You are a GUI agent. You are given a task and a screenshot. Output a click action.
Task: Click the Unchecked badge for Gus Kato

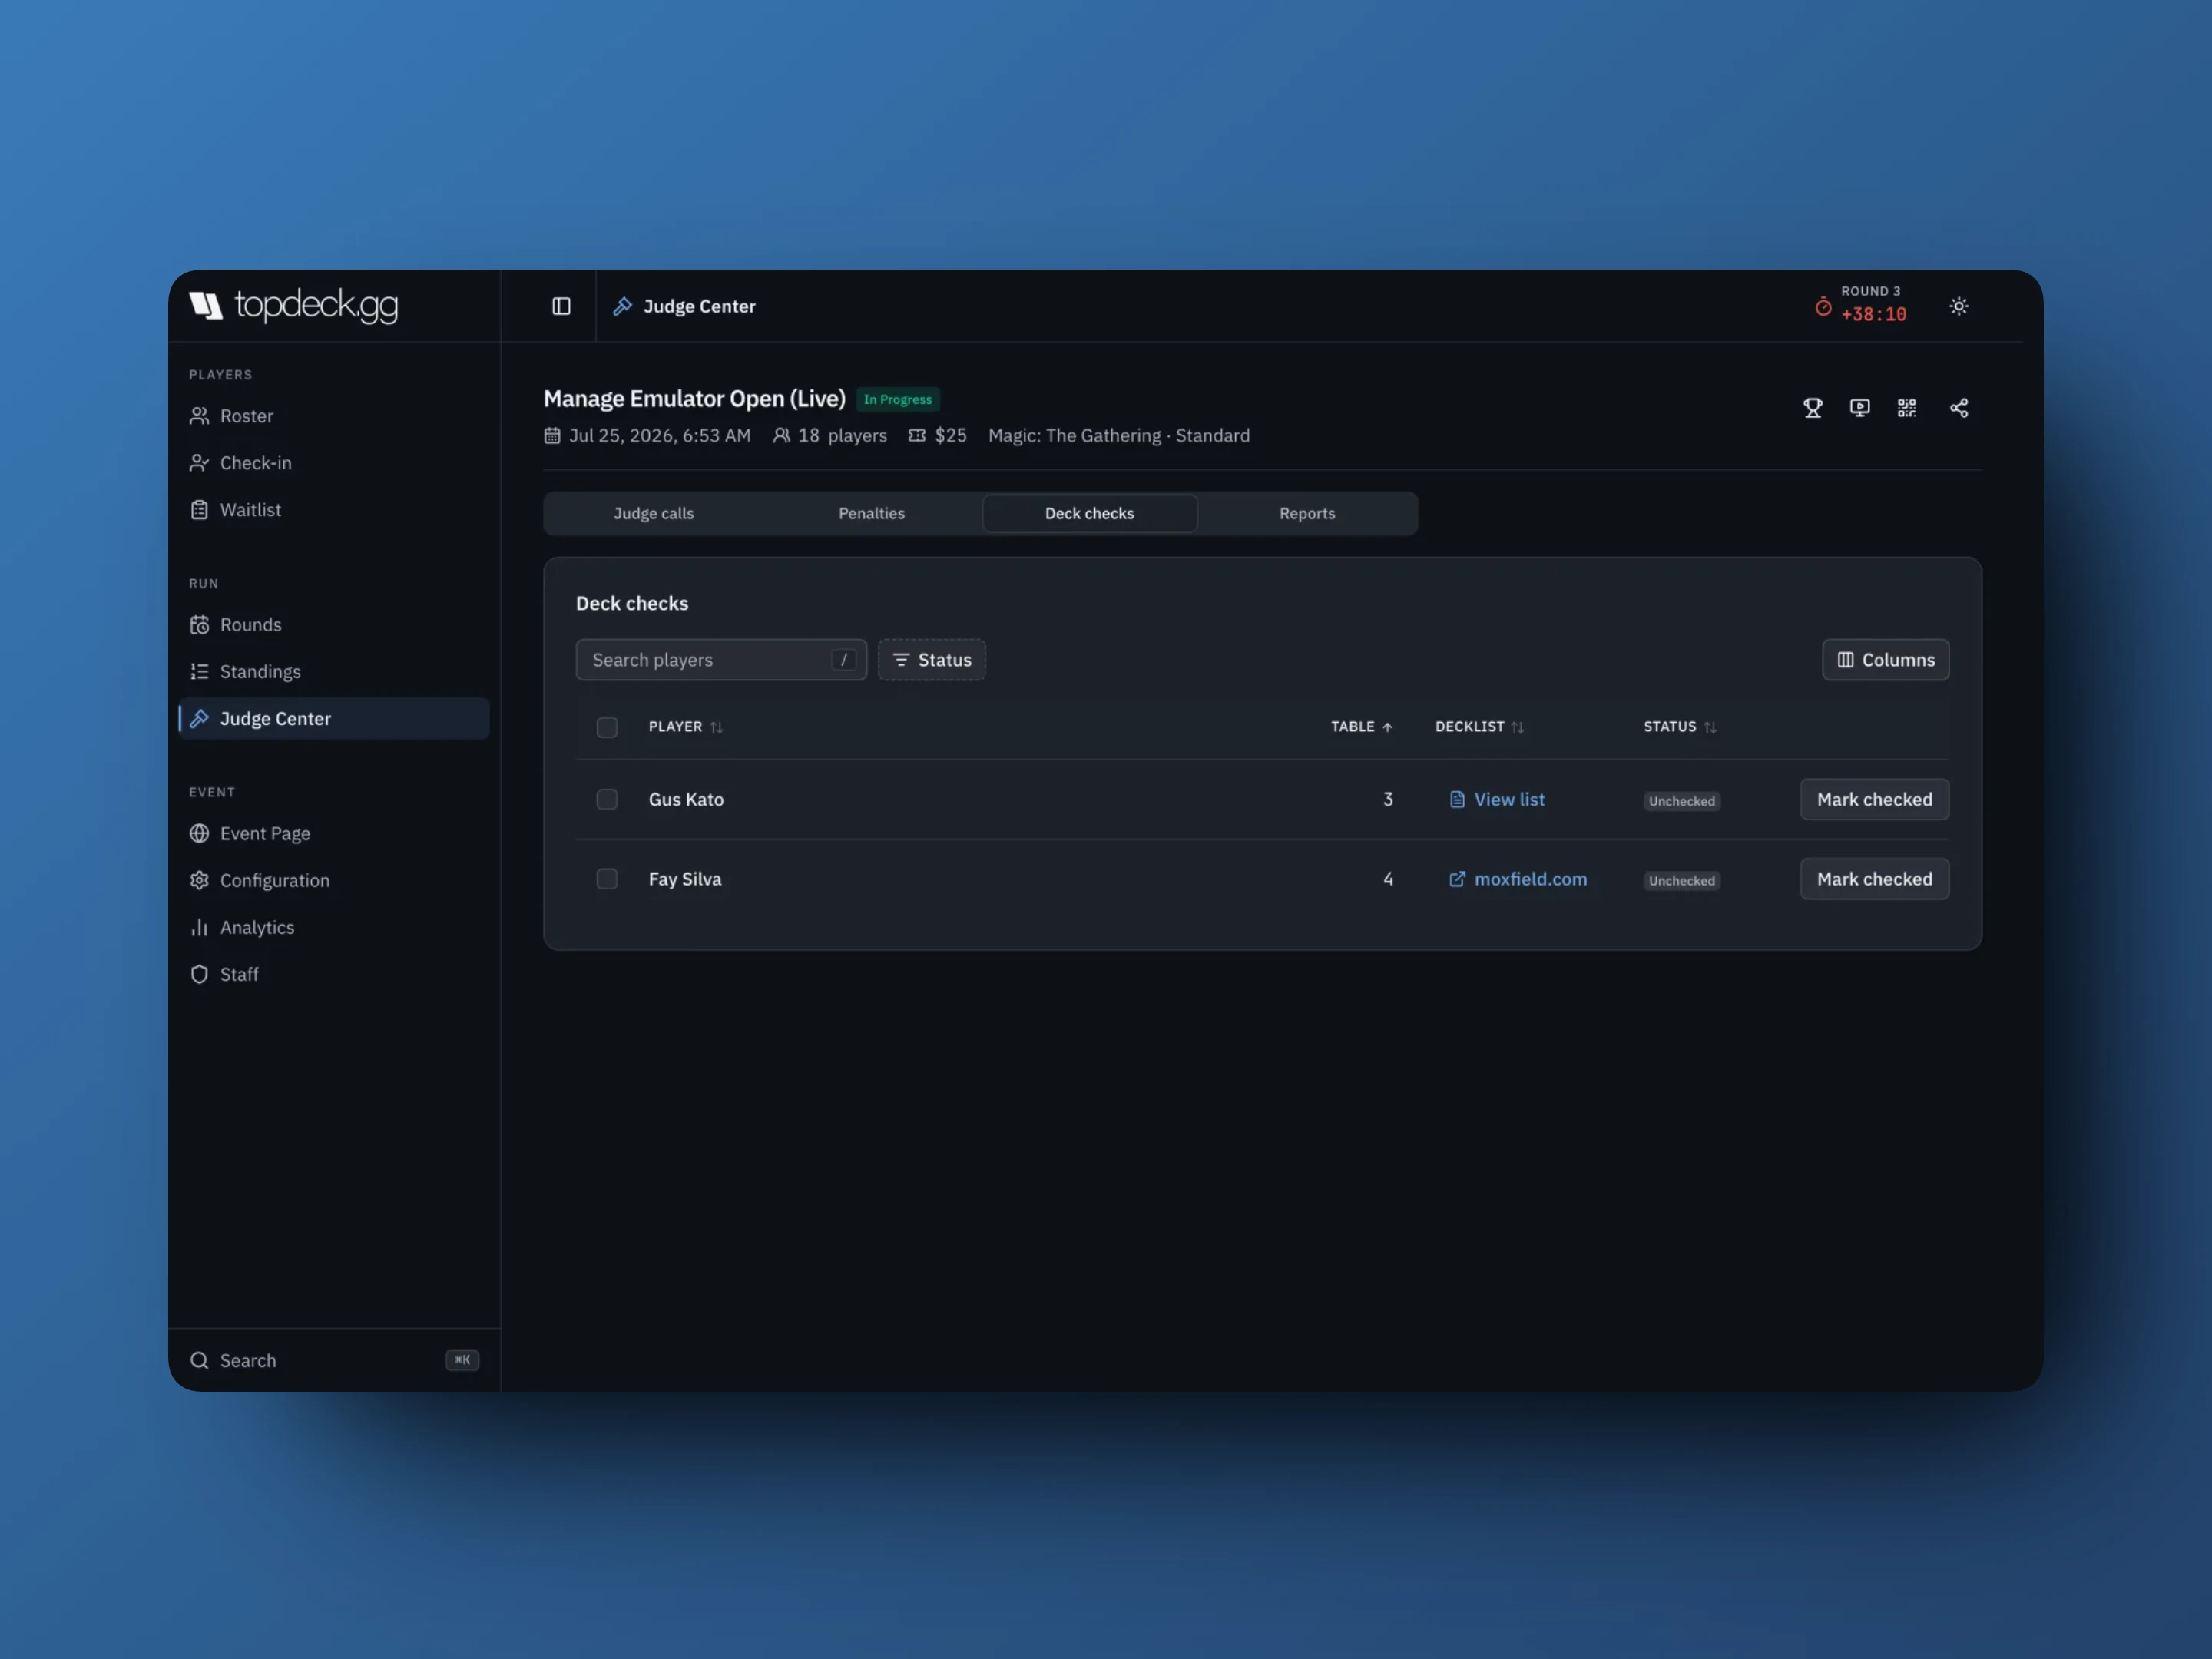click(x=1681, y=801)
